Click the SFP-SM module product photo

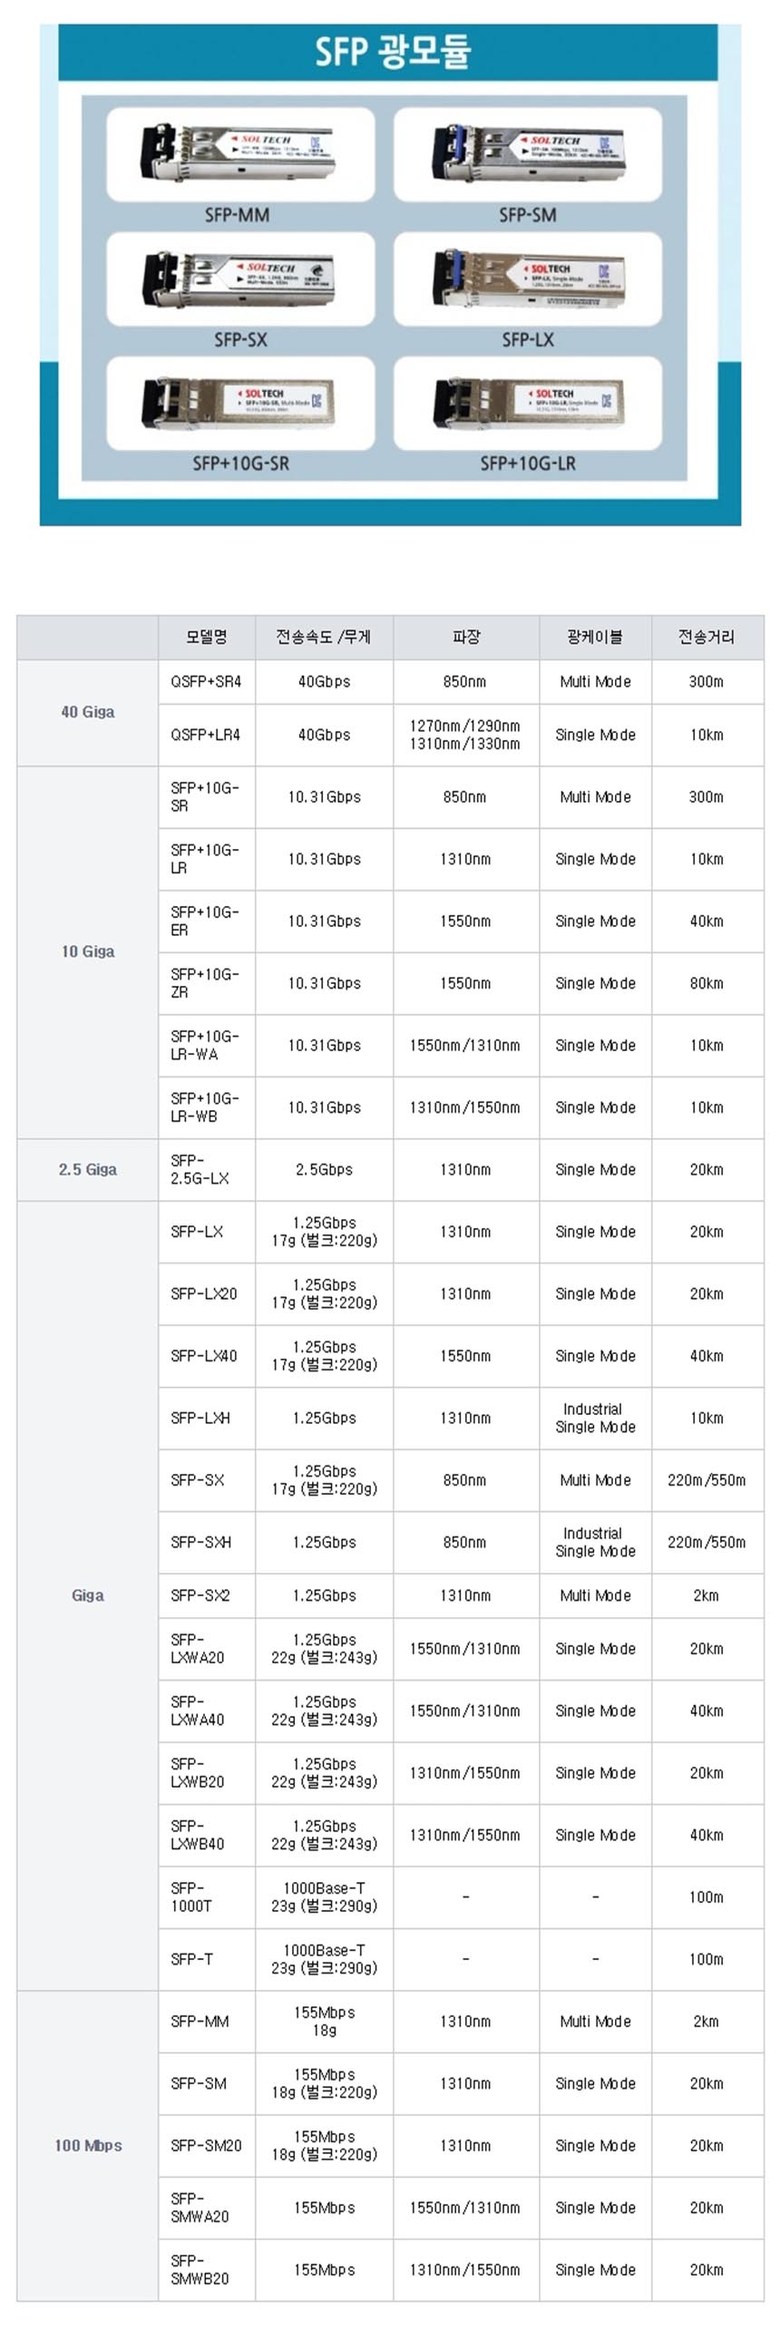pos(528,153)
